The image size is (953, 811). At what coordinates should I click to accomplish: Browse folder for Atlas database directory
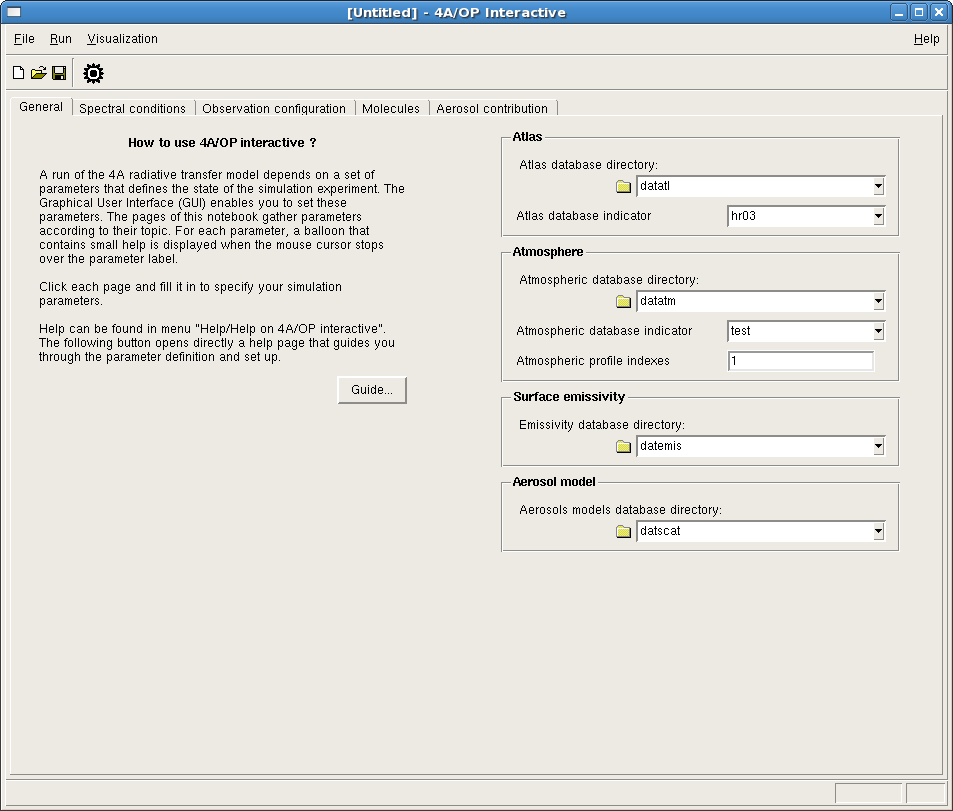point(623,186)
